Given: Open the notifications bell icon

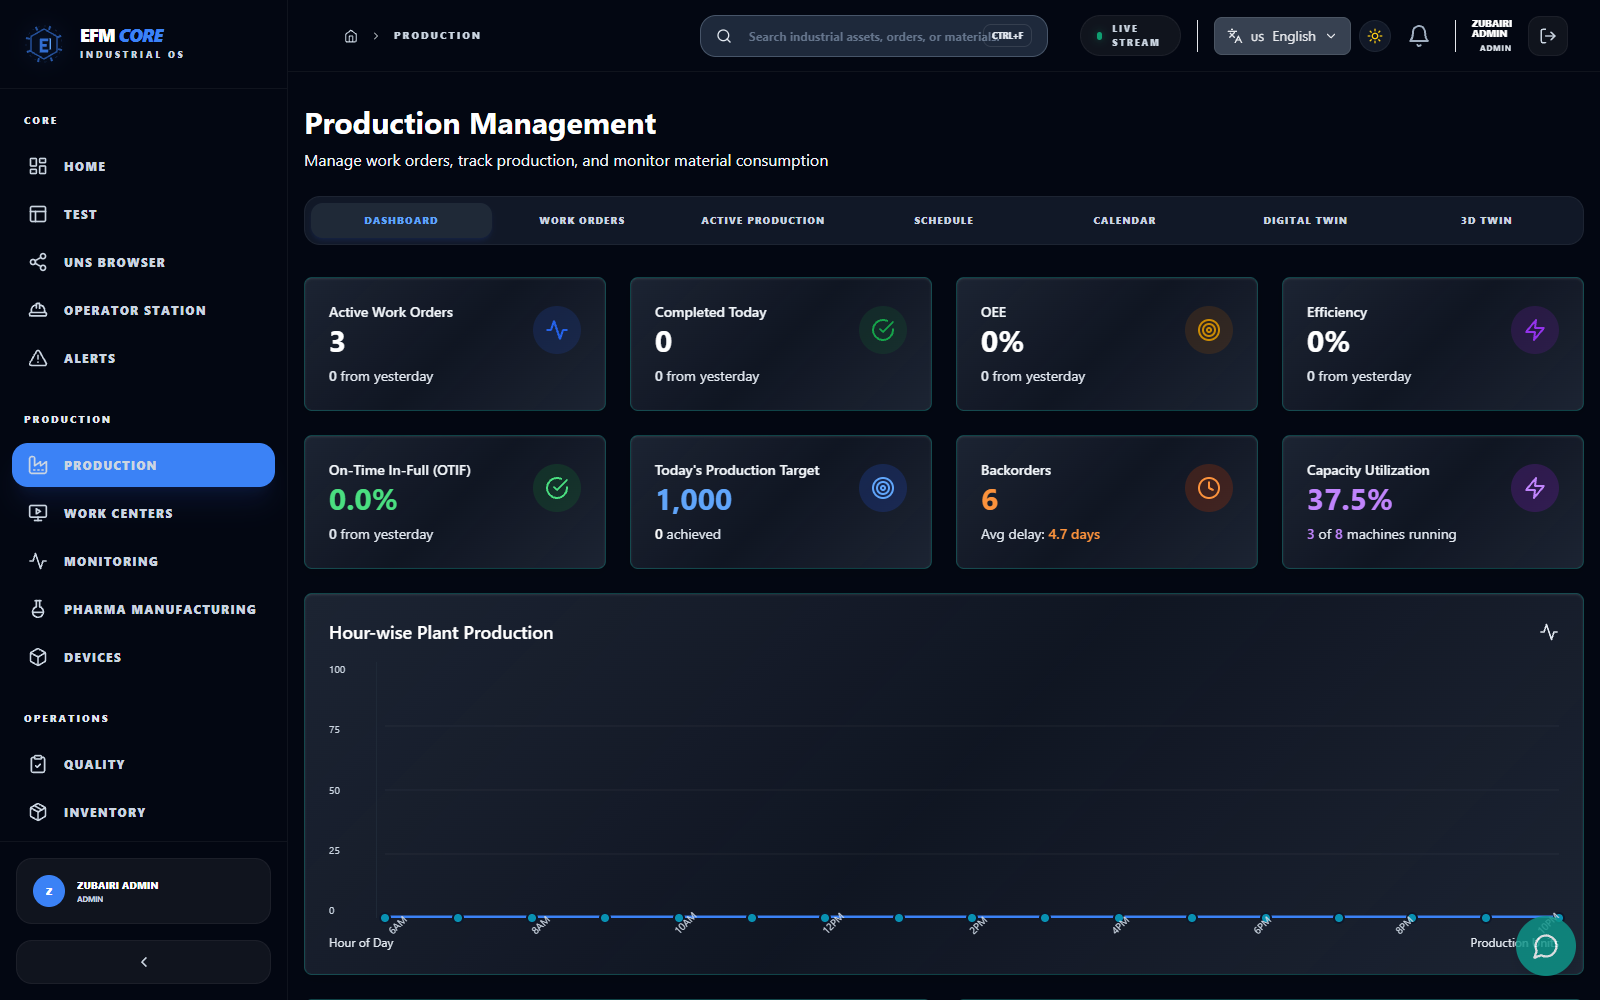Looking at the screenshot, I should point(1418,36).
